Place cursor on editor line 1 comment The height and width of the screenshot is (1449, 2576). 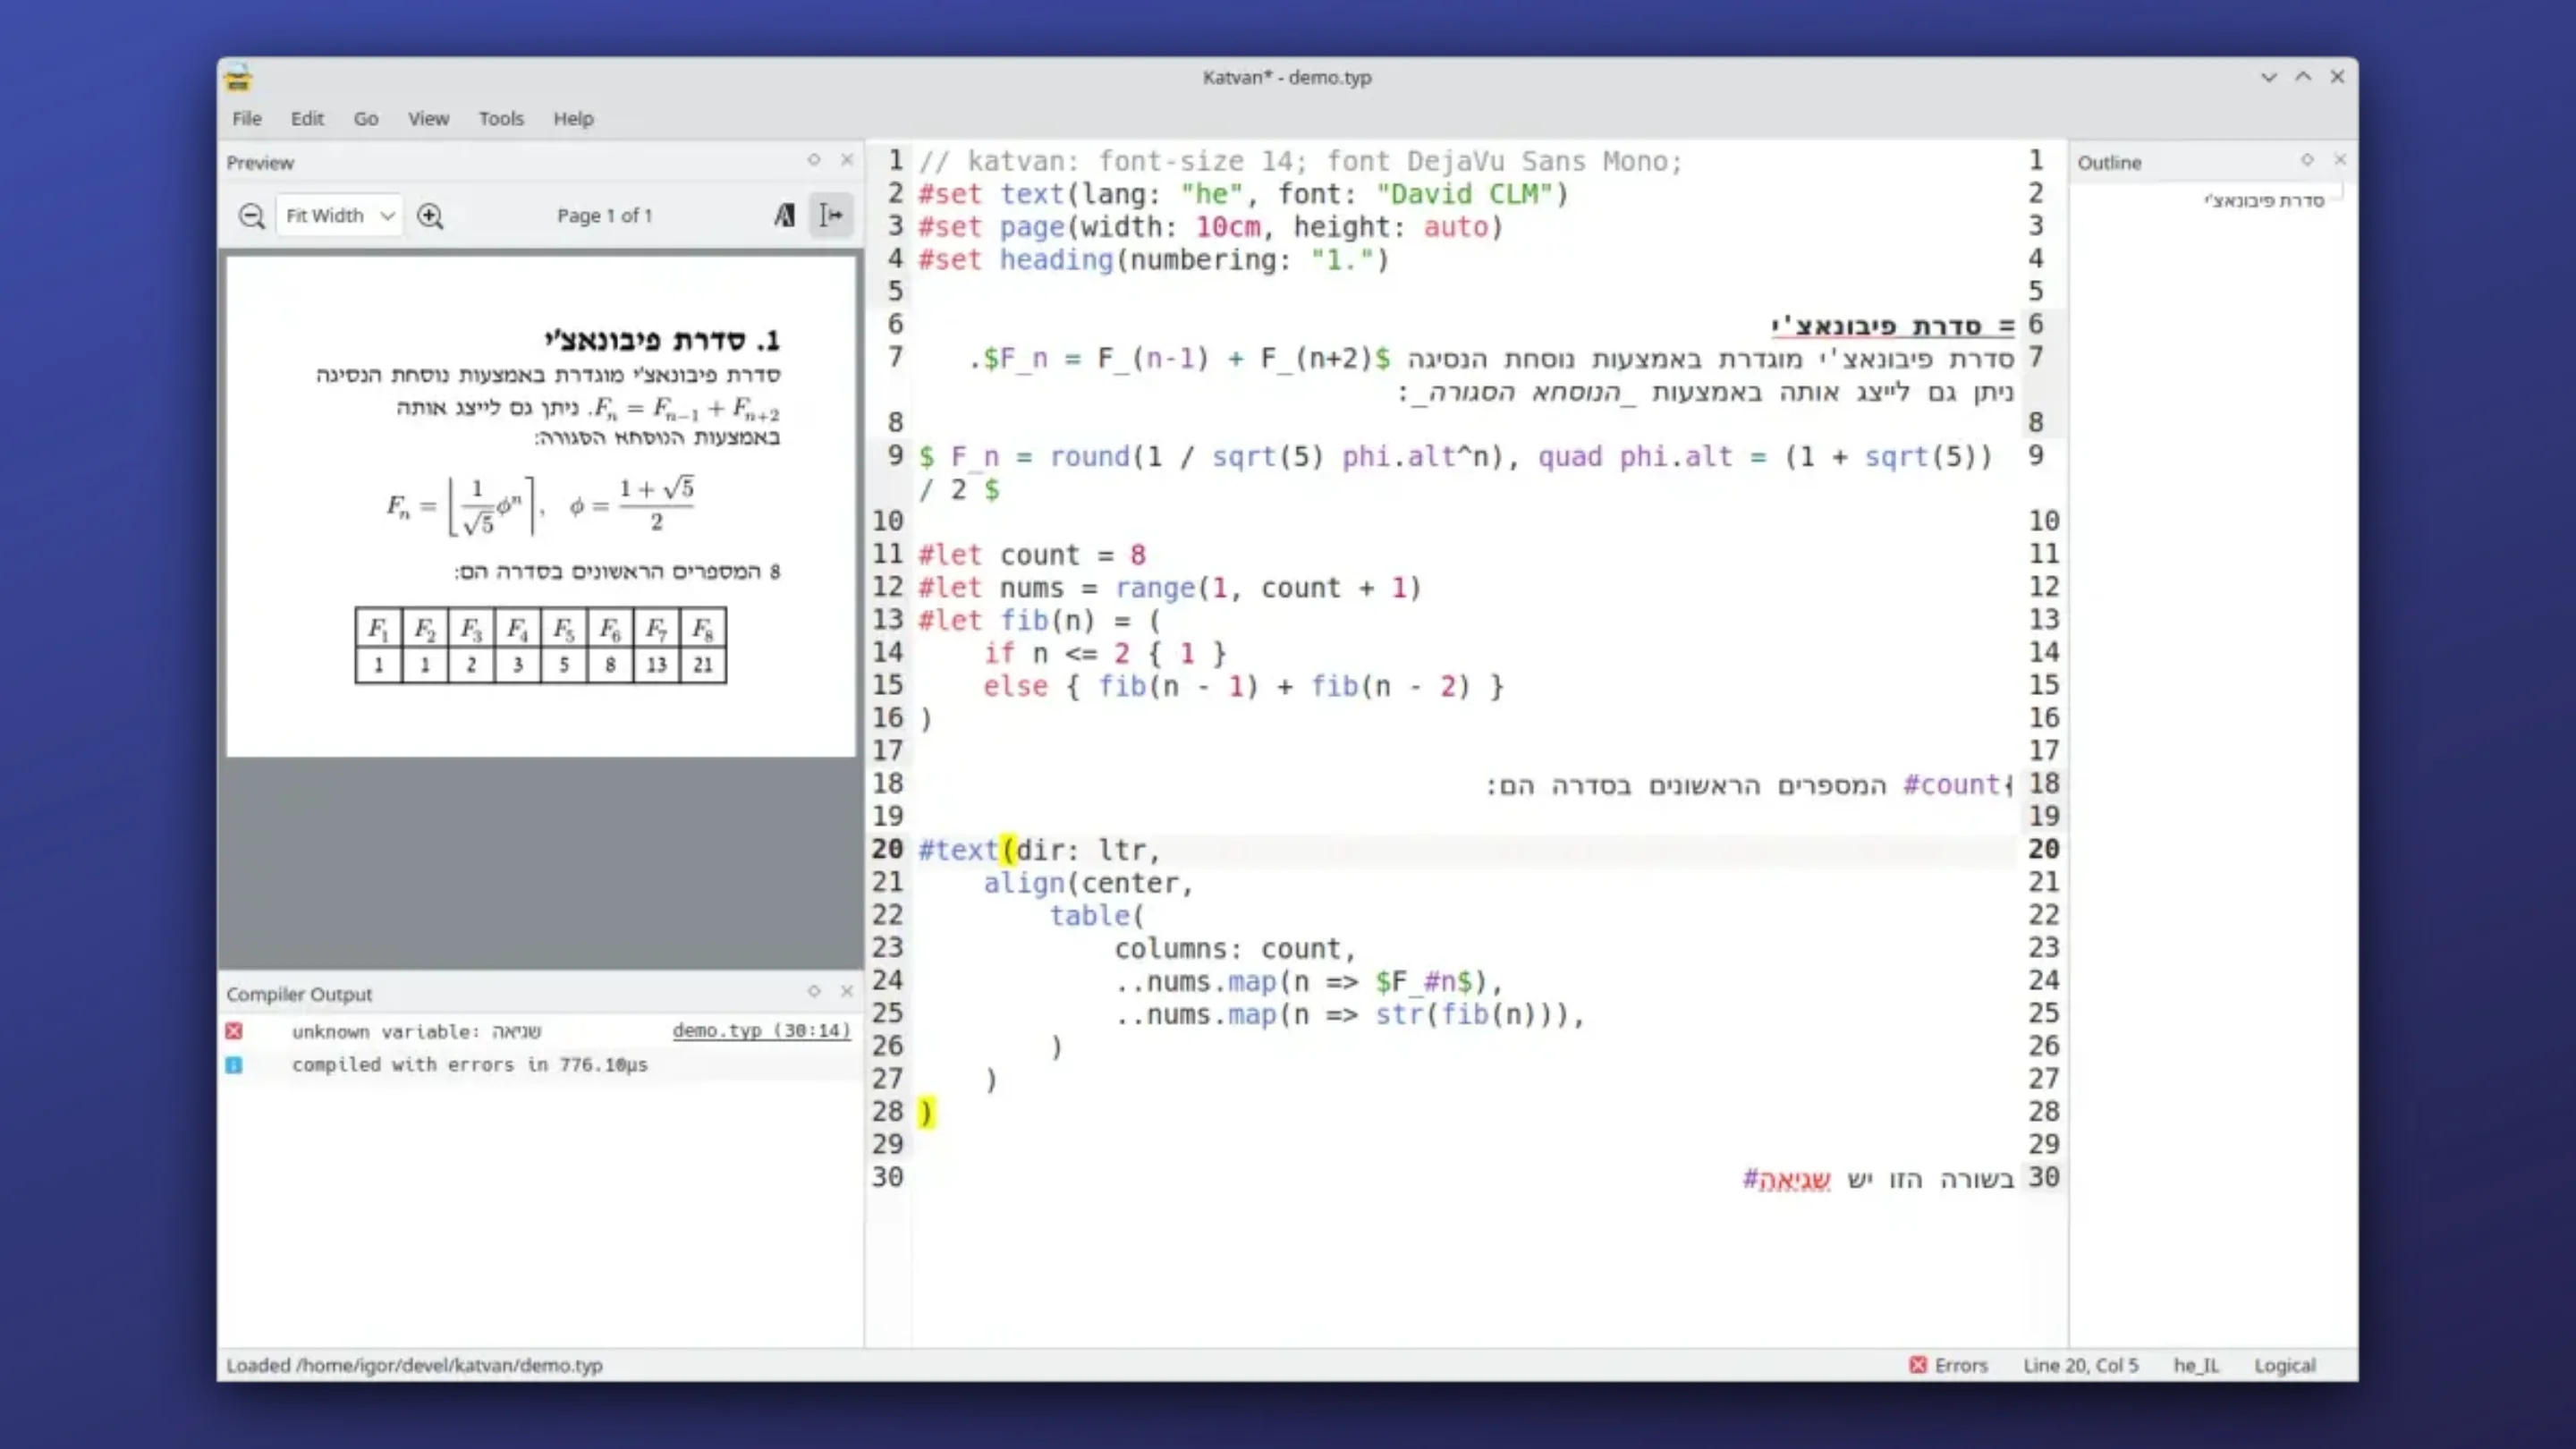tap(1301, 161)
